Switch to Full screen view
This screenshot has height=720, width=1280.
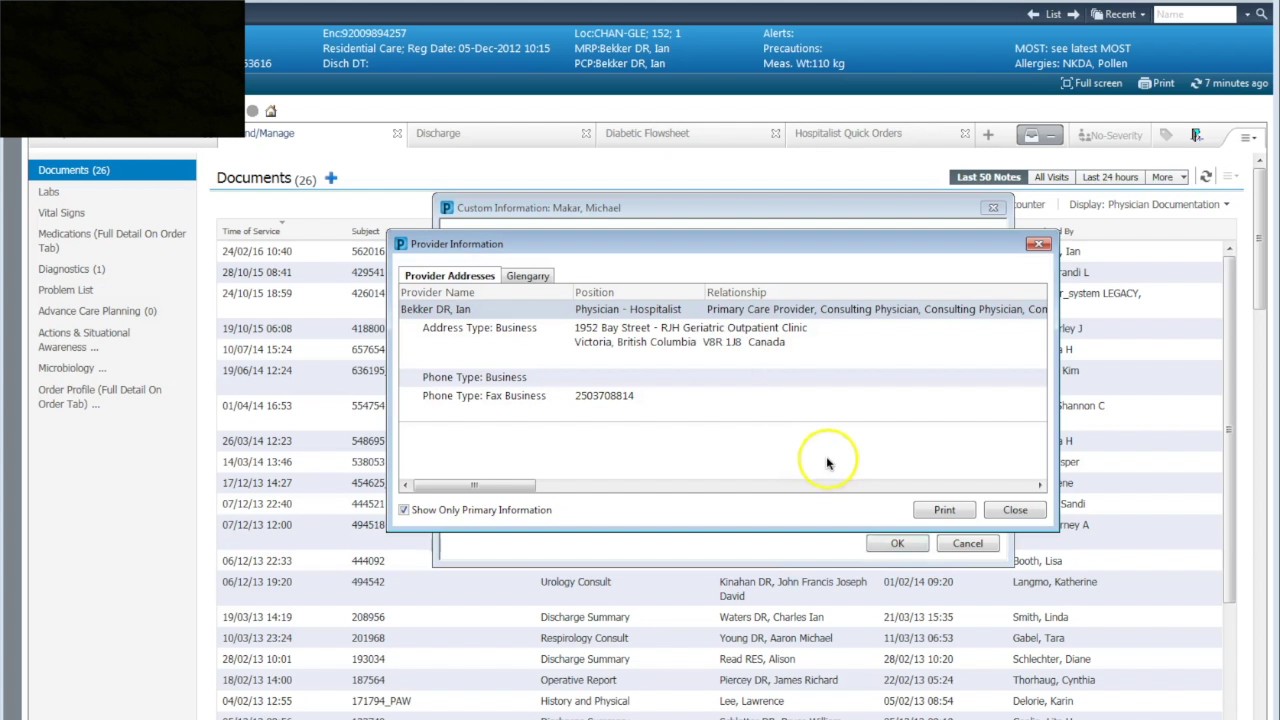tap(1091, 83)
